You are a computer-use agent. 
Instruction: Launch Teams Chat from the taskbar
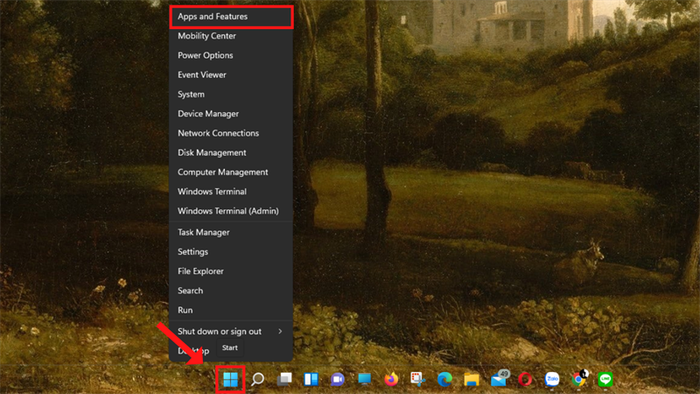pos(338,379)
